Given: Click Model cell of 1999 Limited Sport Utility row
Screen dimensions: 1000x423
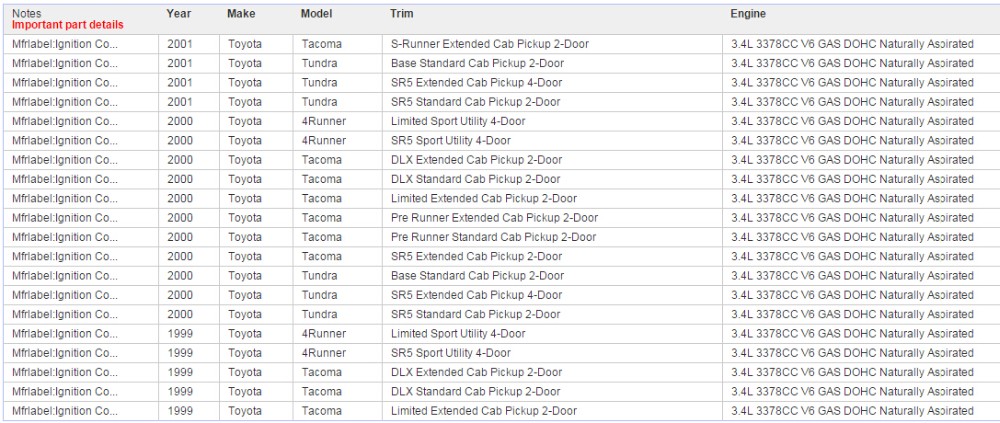Looking at the screenshot, I should click(x=323, y=334).
